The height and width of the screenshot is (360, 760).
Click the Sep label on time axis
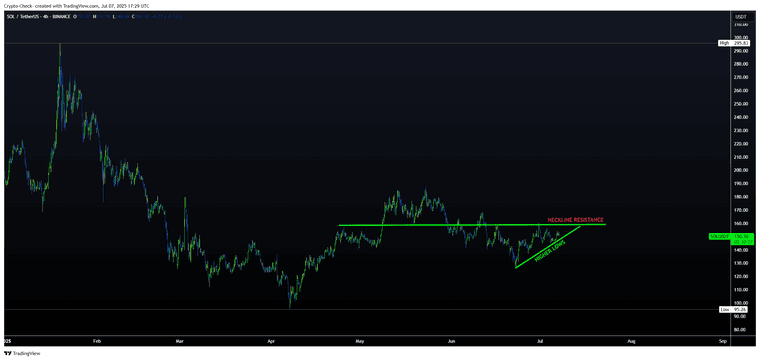point(723,342)
